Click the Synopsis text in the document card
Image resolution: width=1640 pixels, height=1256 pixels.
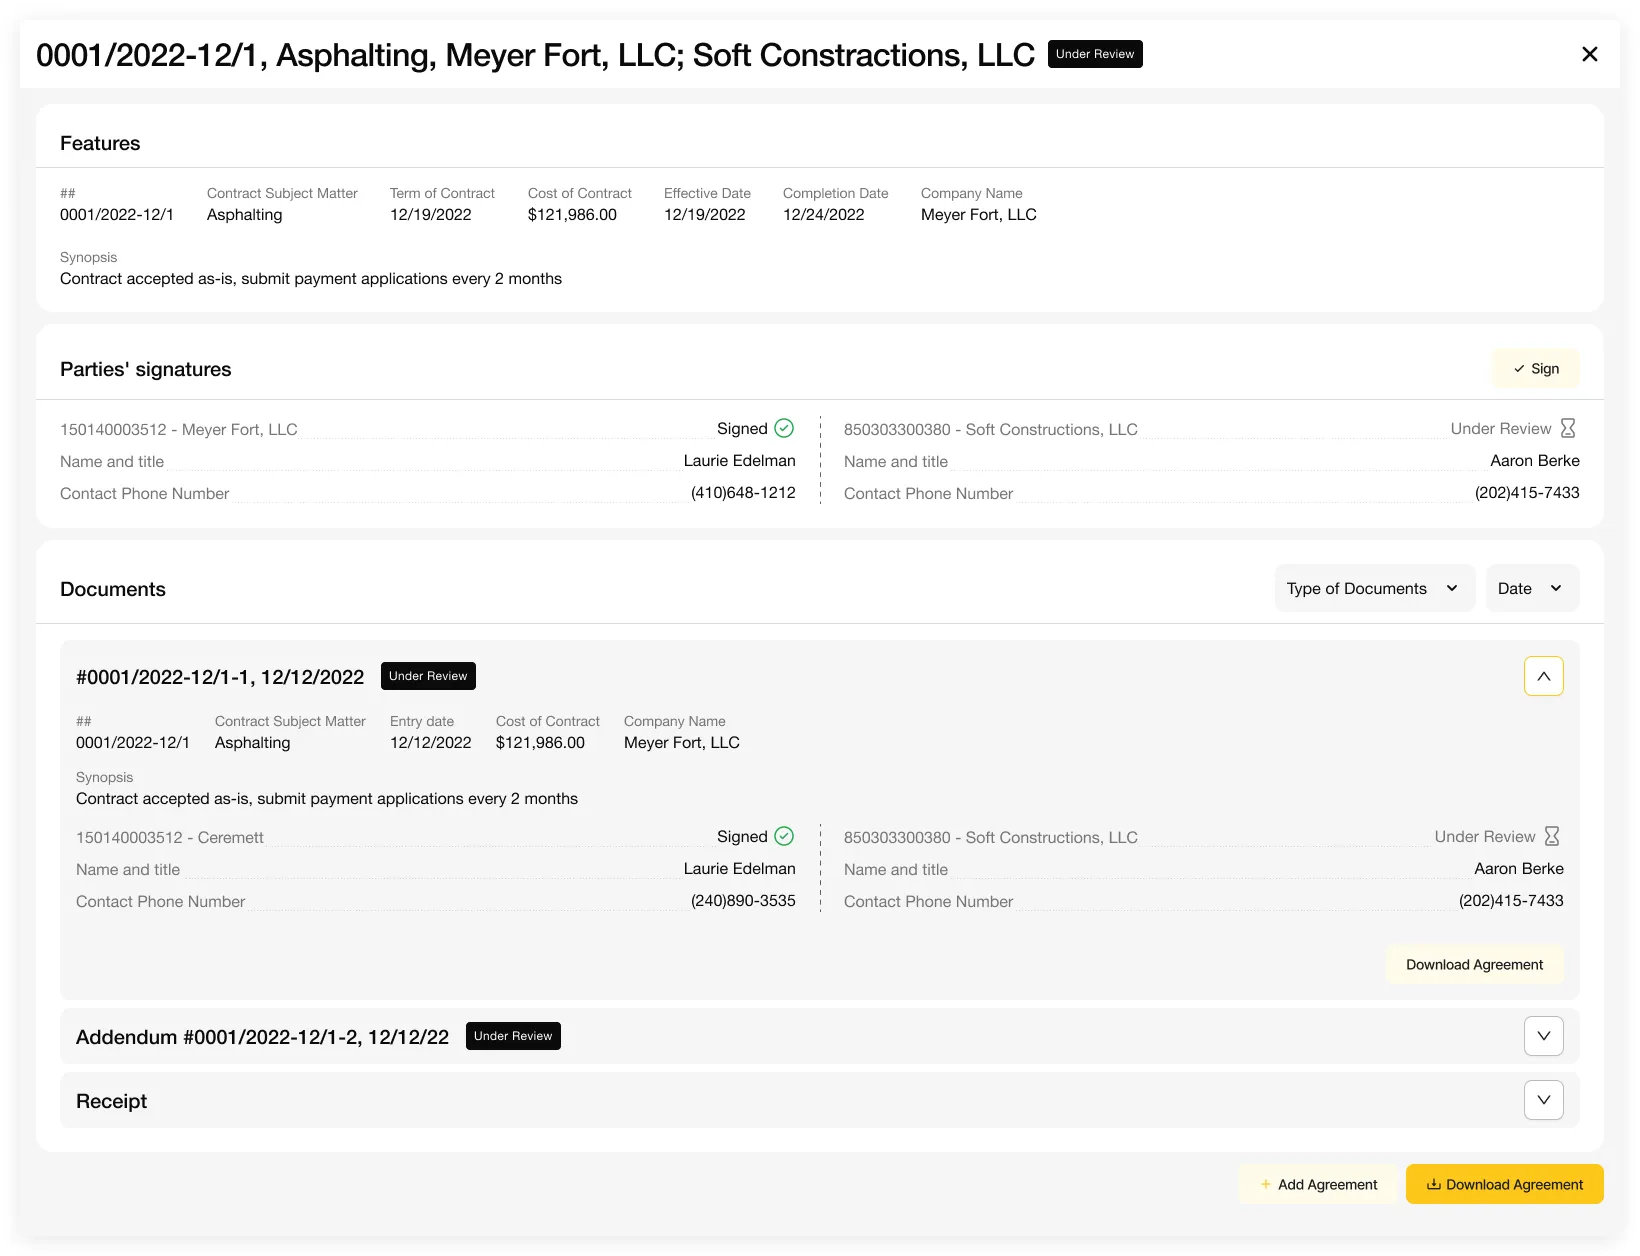click(x=327, y=799)
